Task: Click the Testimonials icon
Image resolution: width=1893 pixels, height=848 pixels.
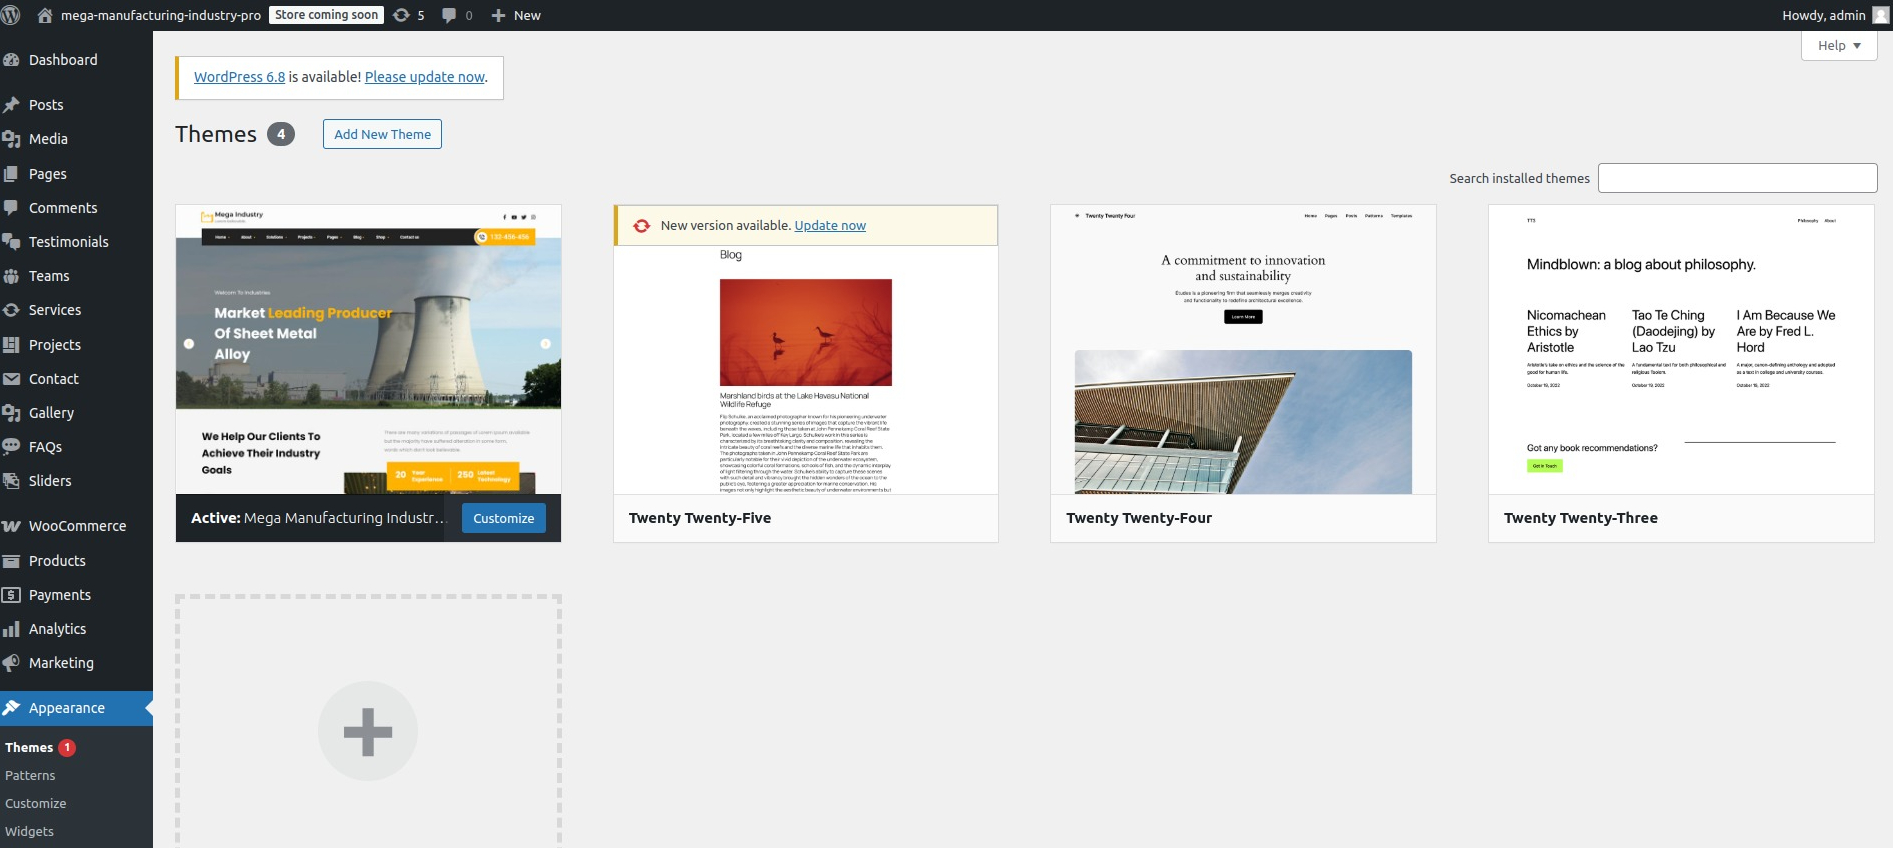Action: 12,242
